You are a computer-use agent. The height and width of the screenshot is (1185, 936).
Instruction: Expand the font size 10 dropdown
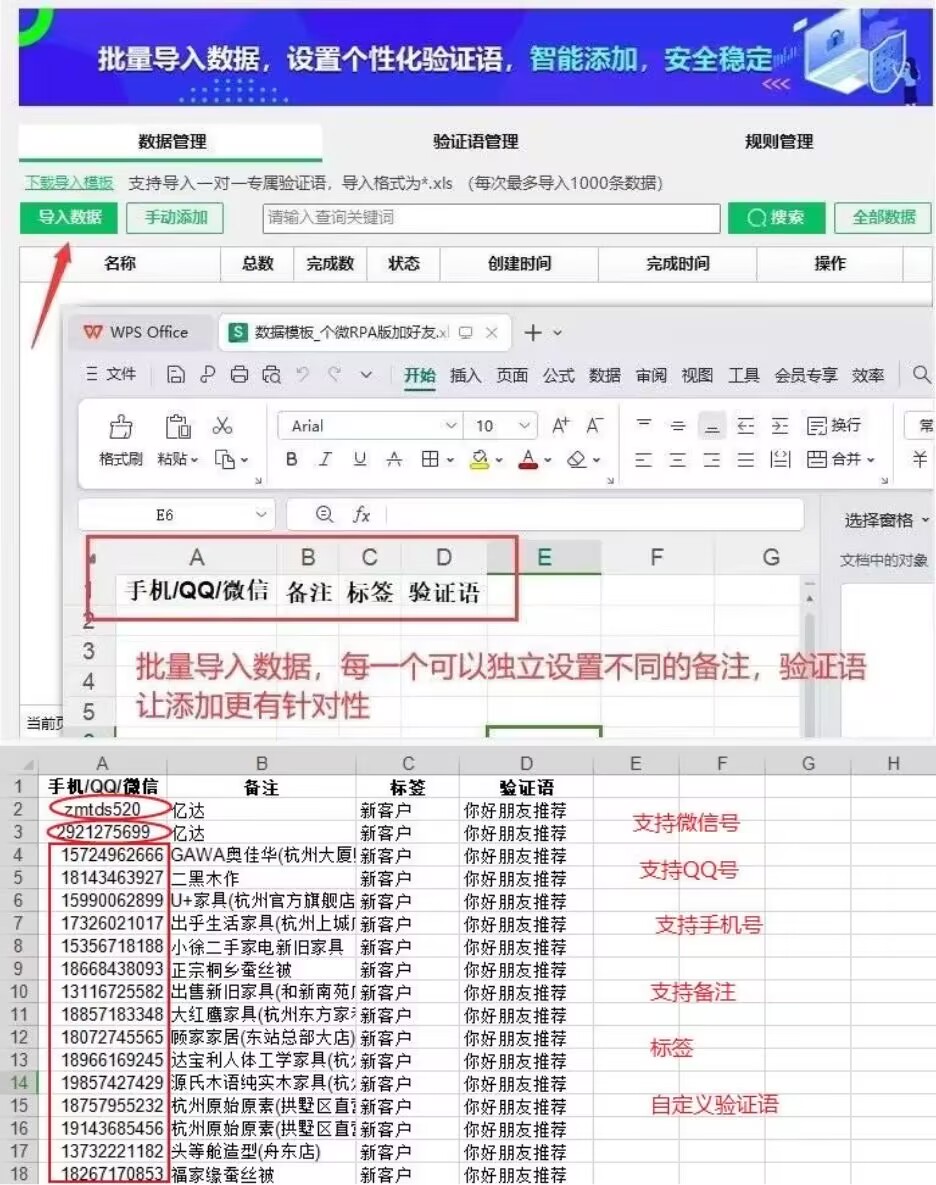[x=525, y=426]
